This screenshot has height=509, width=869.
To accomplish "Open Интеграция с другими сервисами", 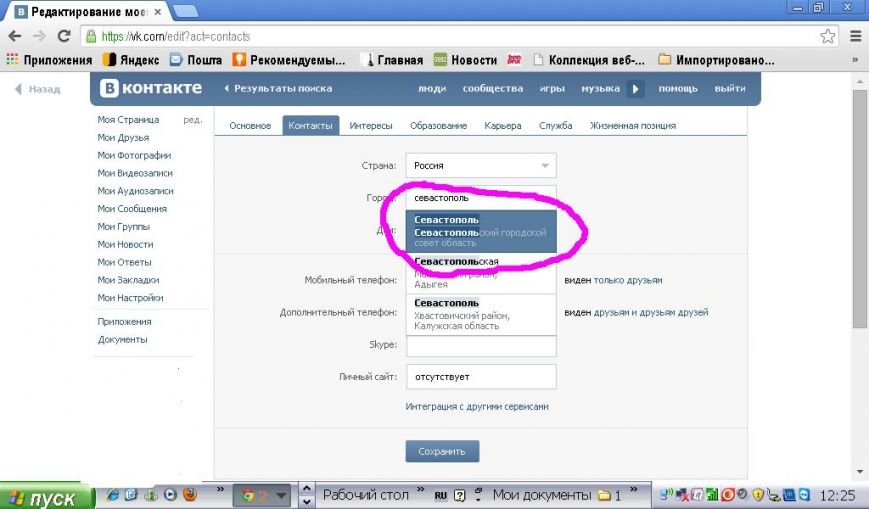I will pyautogui.click(x=477, y=406).
